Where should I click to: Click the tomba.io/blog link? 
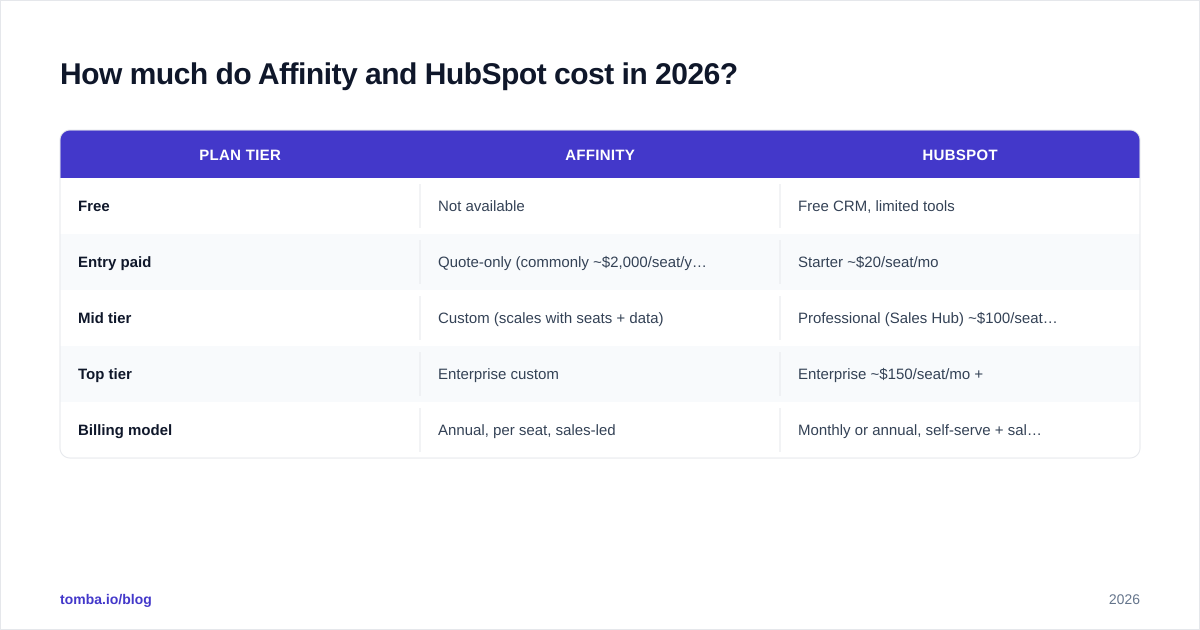106,599
